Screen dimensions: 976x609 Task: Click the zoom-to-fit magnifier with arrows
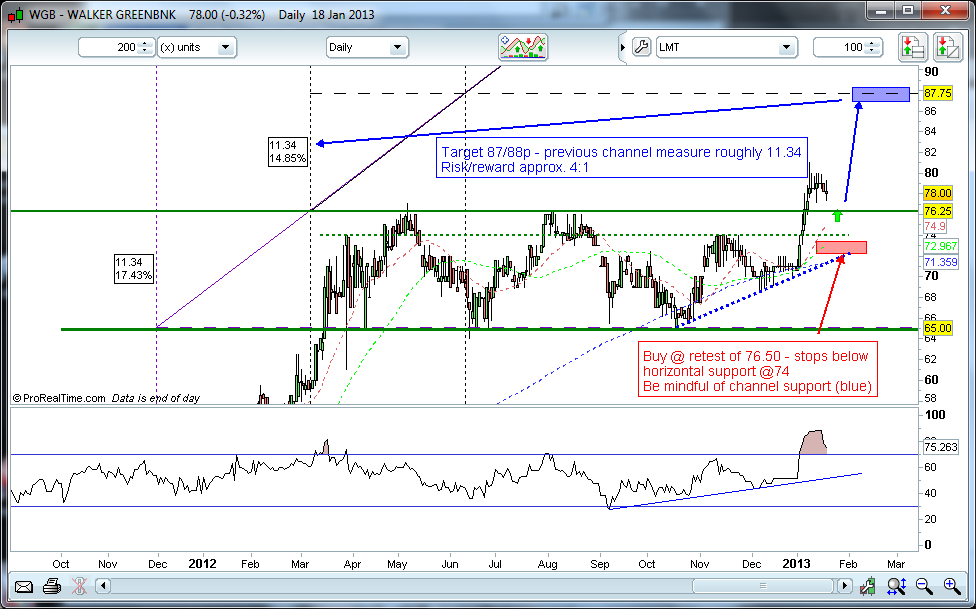(897, 587)
